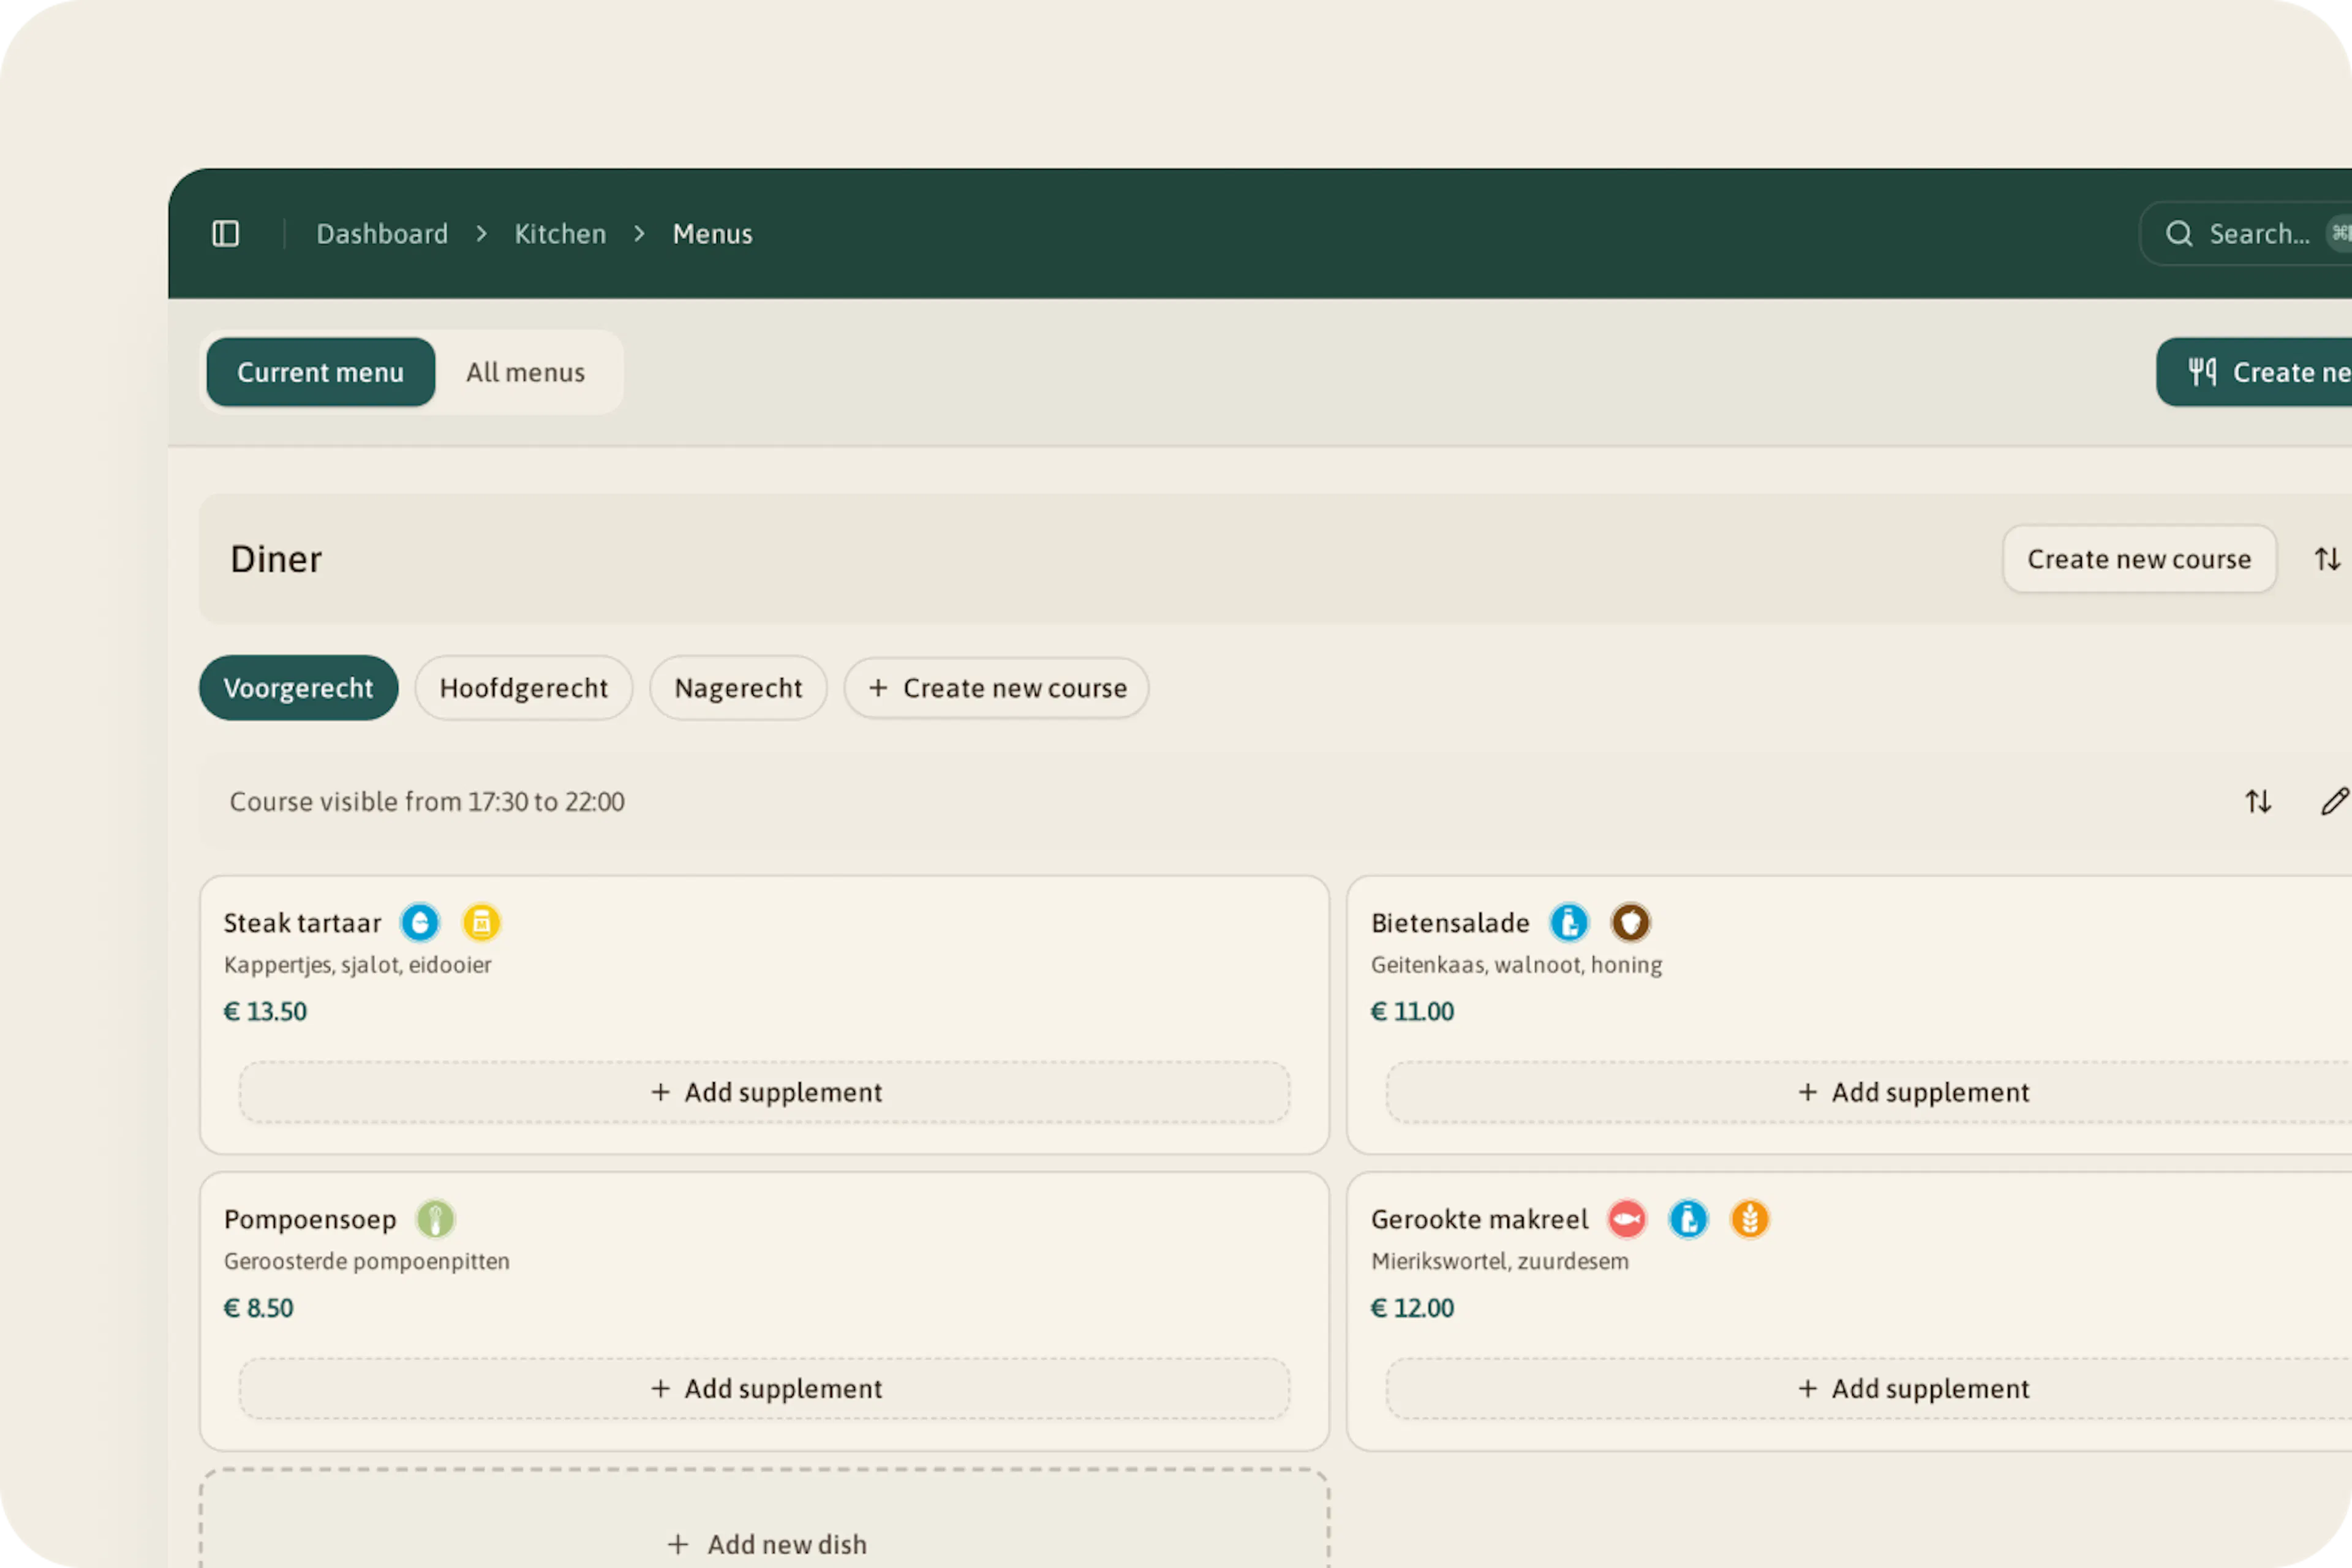Screen dimensions: 2352x1568
Task: Add supplement to Pompoensoep
Action: pyautogui.click(x=765, y=1389)
